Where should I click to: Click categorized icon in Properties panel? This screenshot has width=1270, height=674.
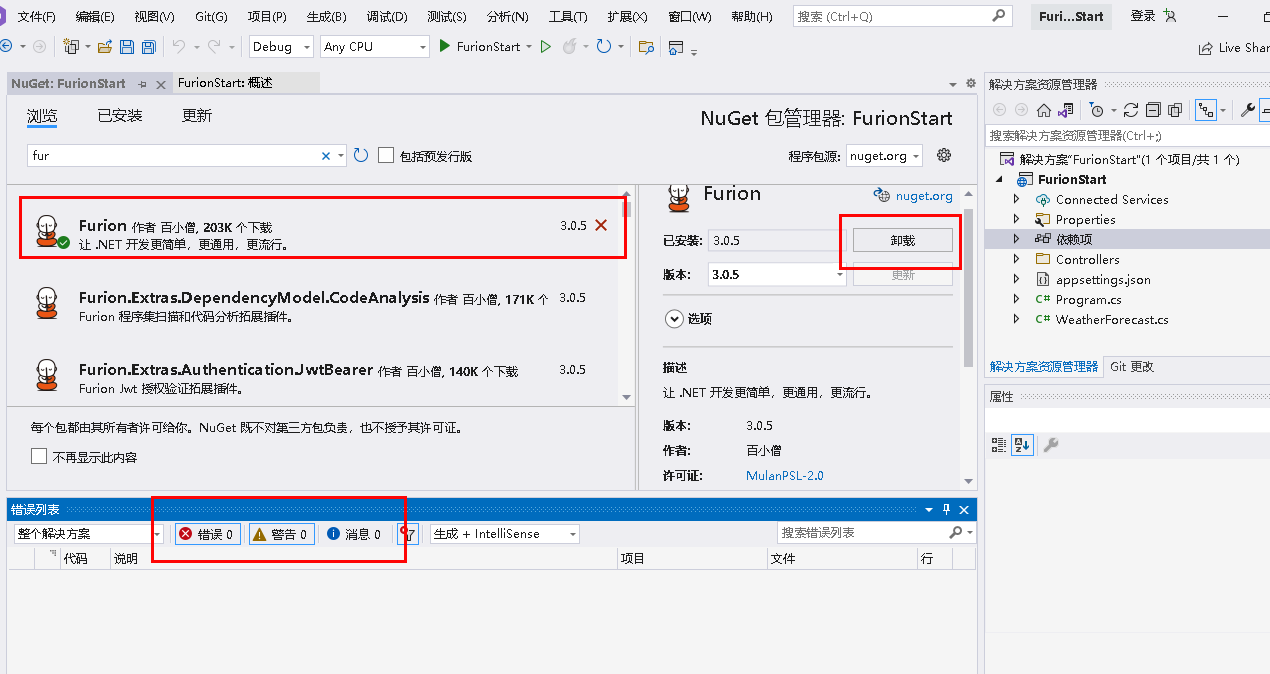pyautogui.click(x=999, y=445)
